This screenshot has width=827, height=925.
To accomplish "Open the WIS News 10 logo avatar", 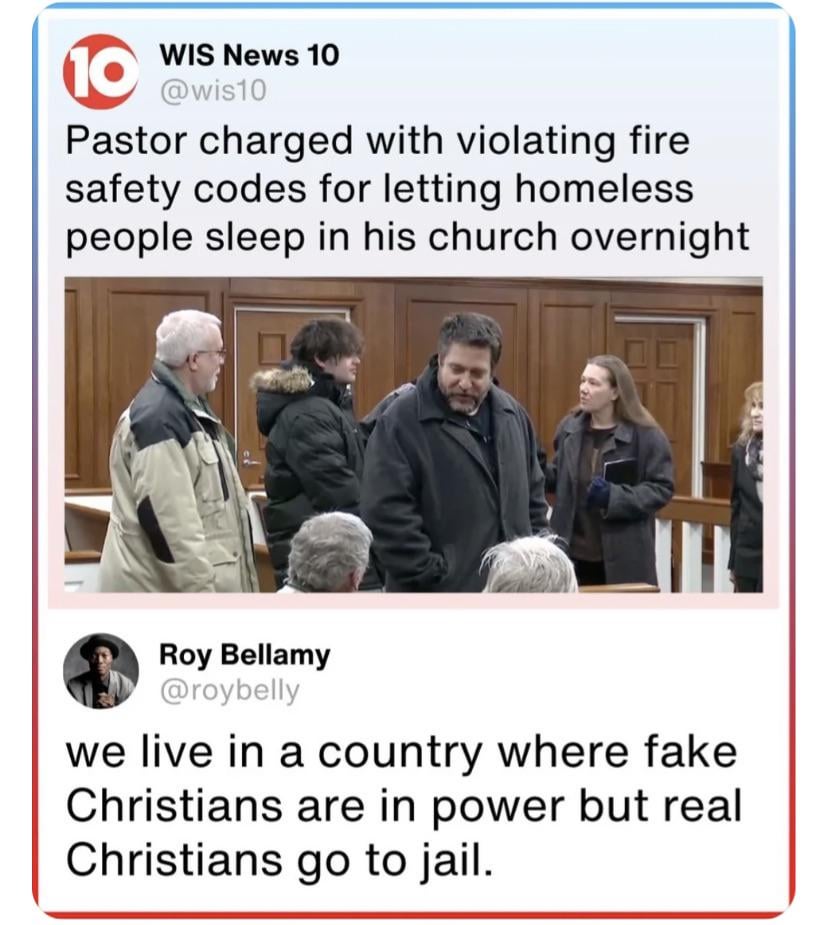I will point(100,72).
